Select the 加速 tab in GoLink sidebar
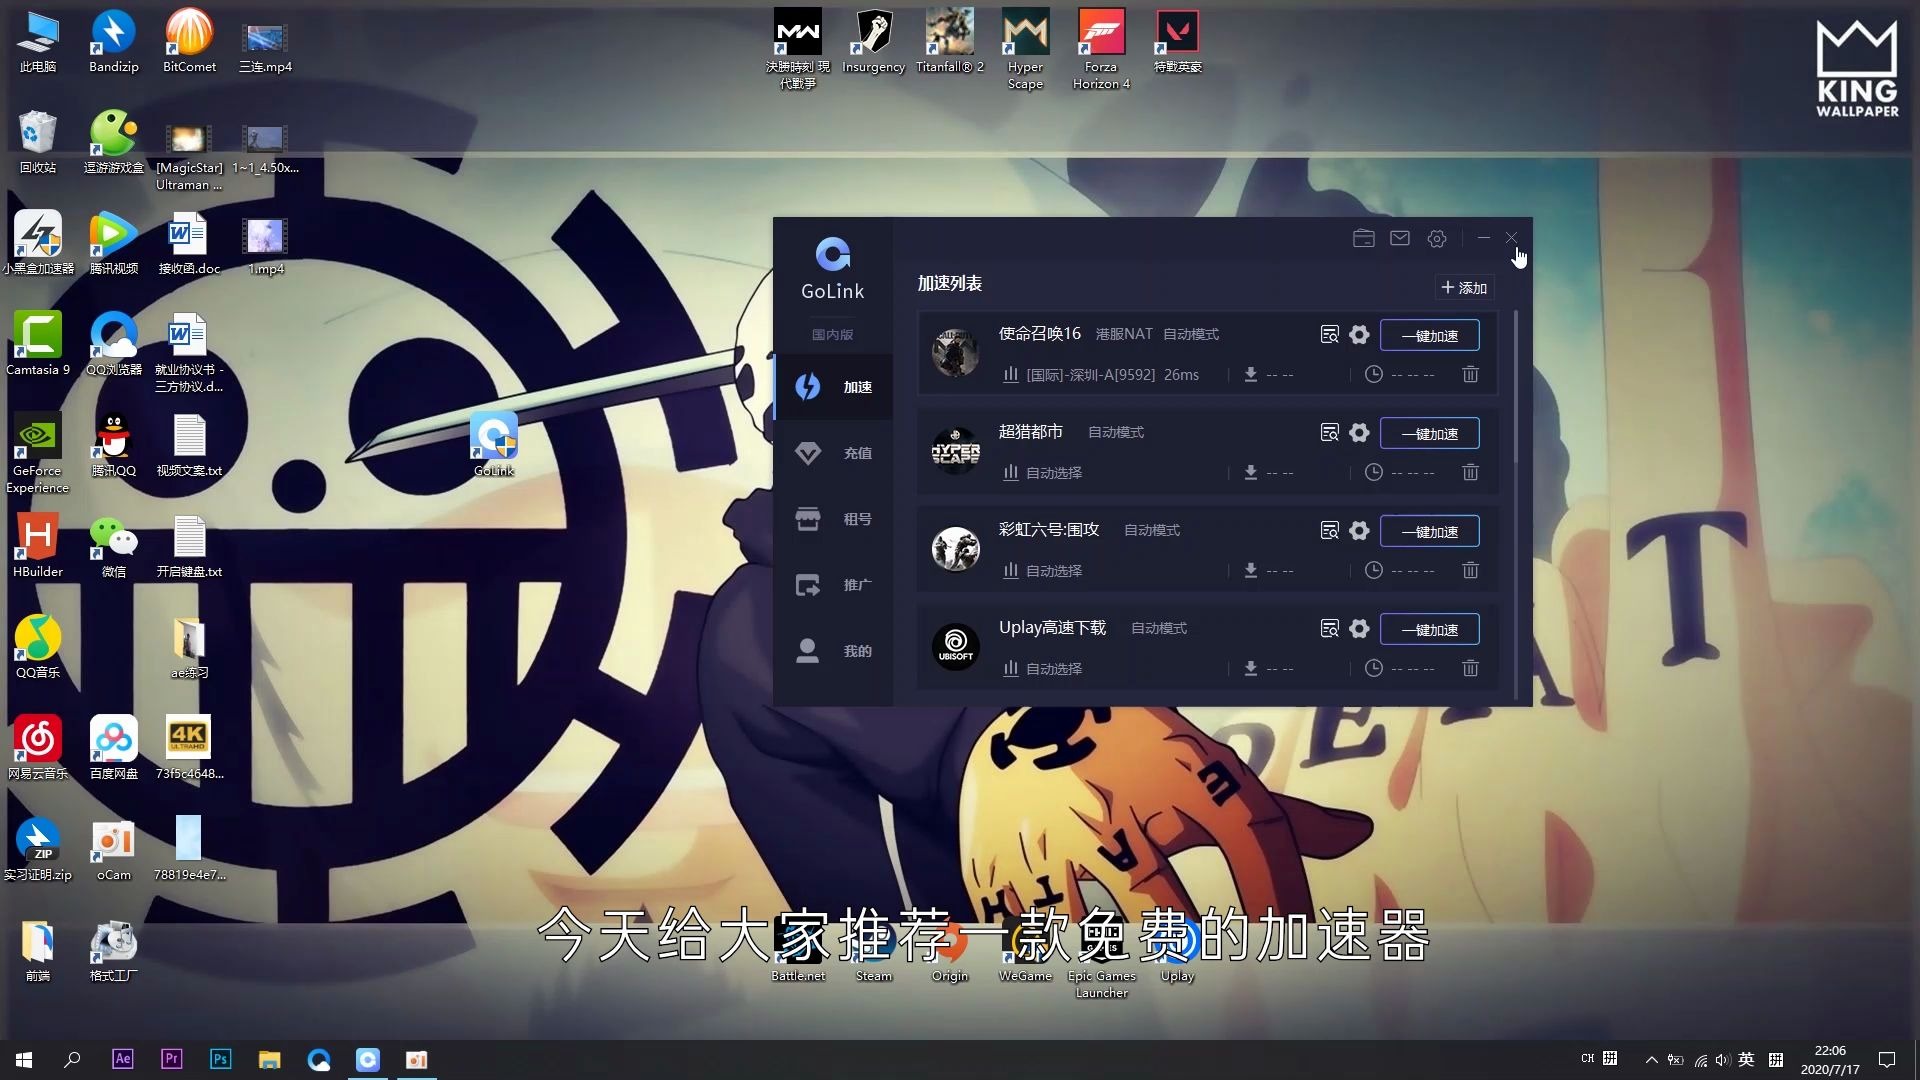 (833, 387)
